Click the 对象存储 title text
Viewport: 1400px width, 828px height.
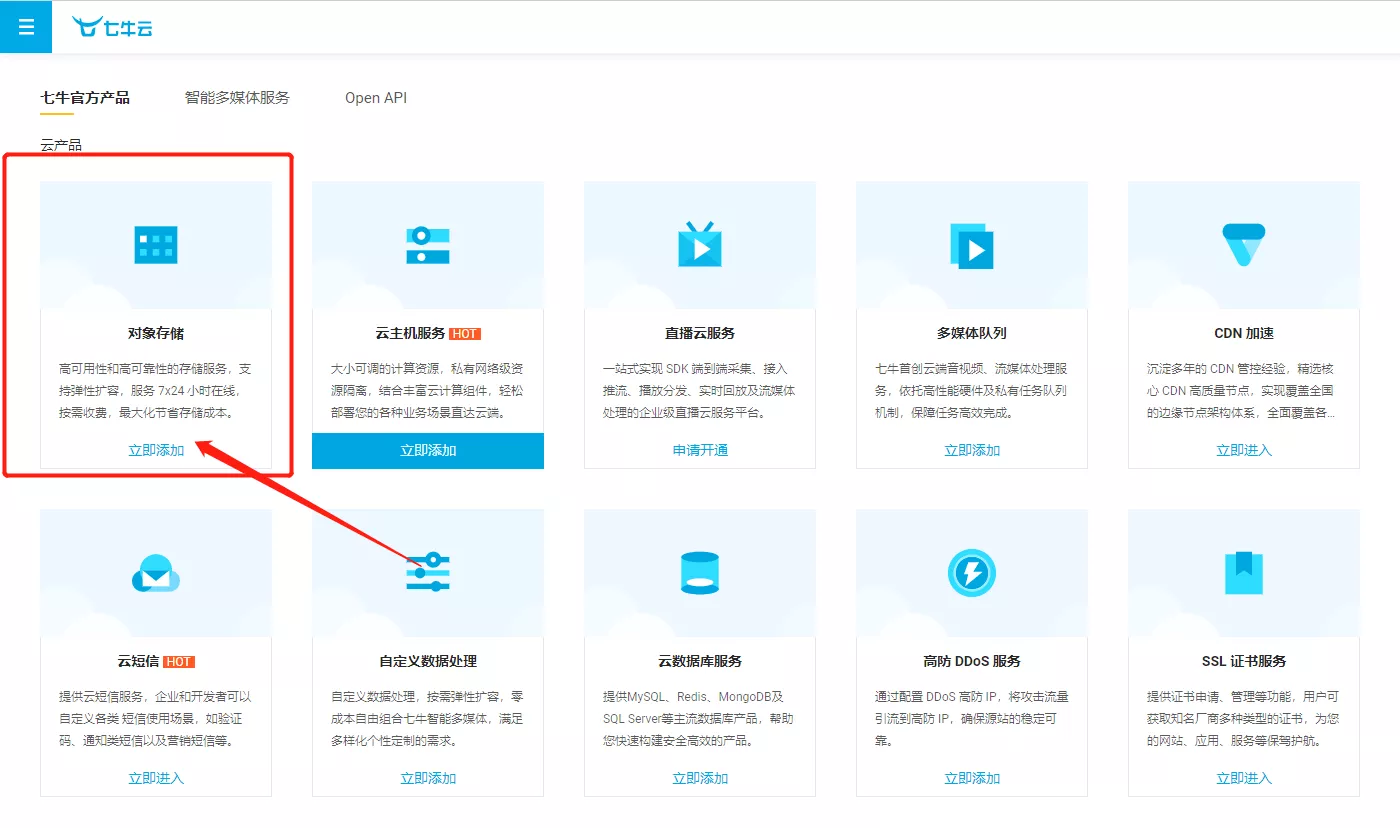point(156,333)
